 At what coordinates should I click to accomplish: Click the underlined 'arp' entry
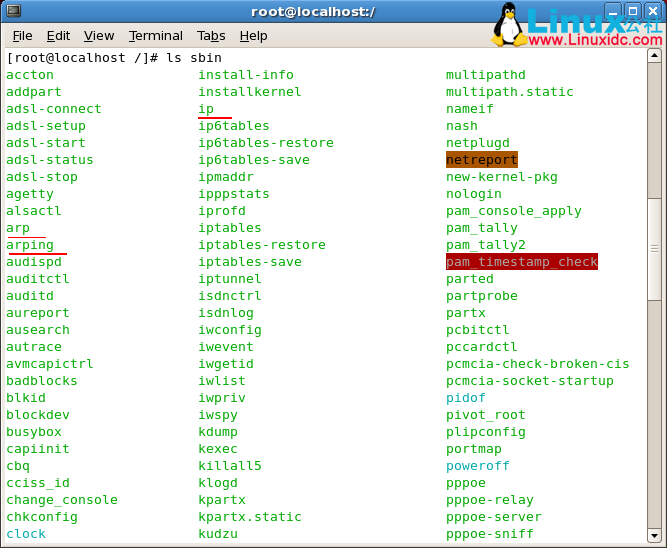click(18, 228)
